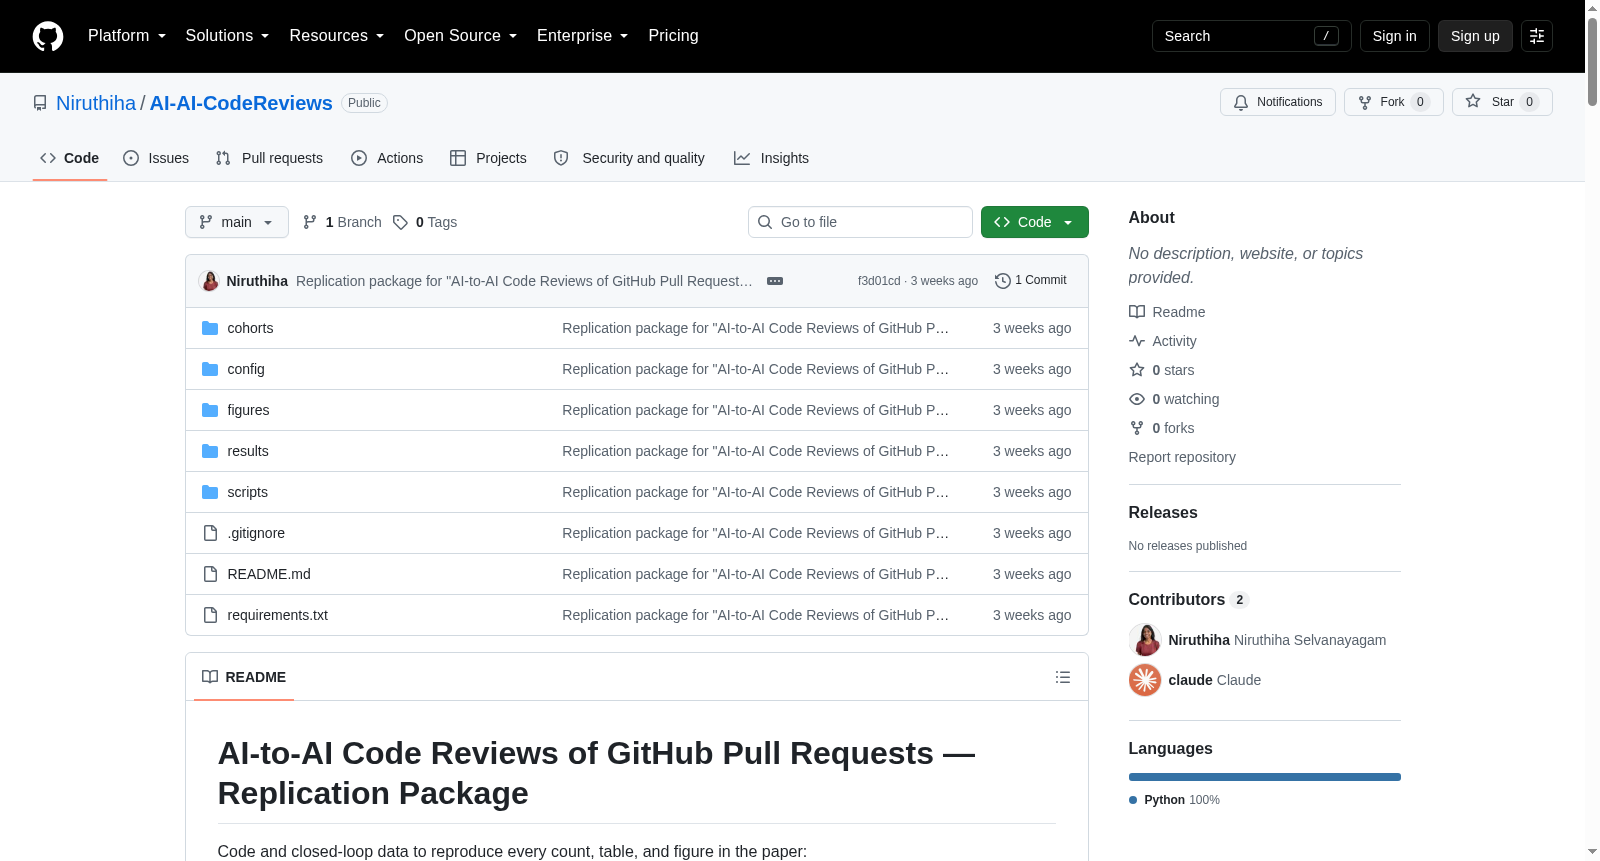
Task: Open the Niruthiha owner link
Action: [96, 103]
